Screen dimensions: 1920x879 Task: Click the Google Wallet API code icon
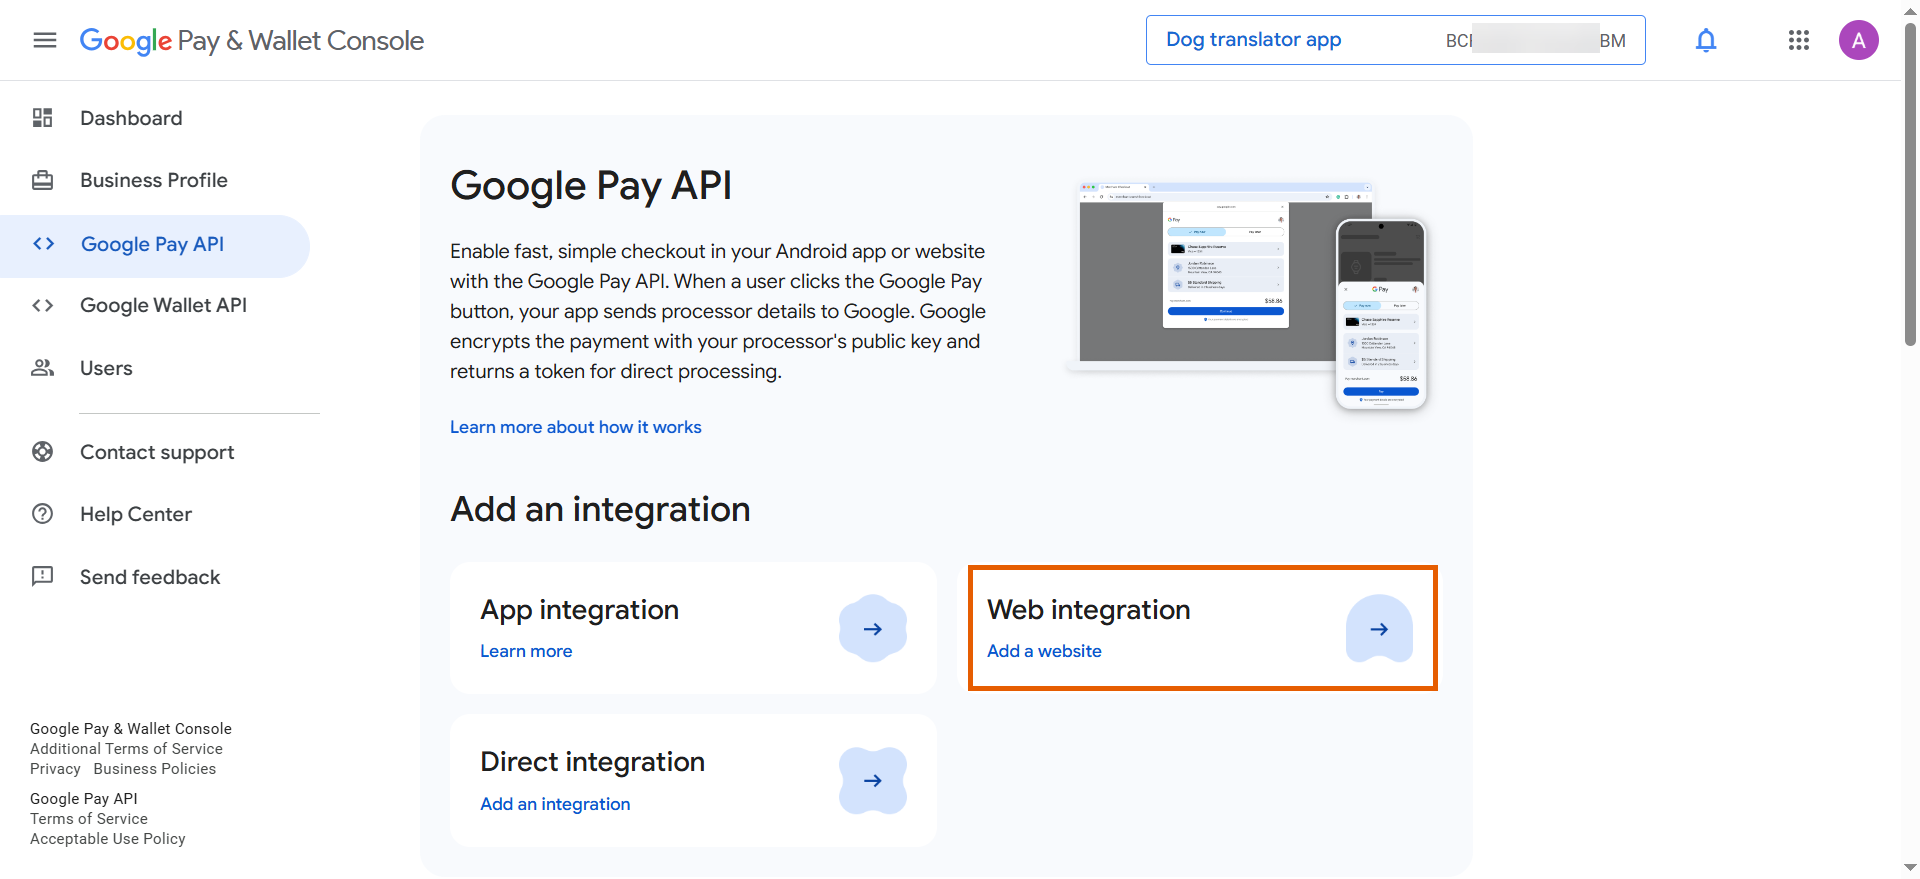pyautogui.click(x=42, y=305)
